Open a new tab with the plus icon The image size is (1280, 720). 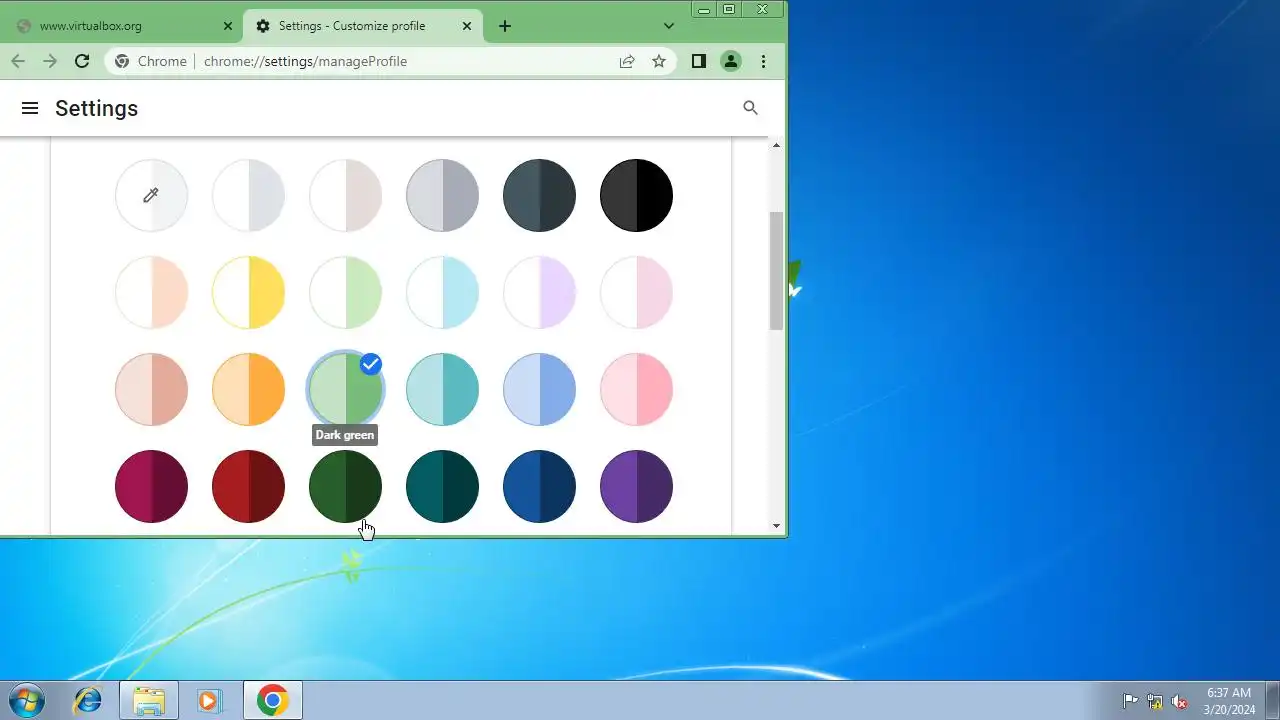[x=505, y=26]
